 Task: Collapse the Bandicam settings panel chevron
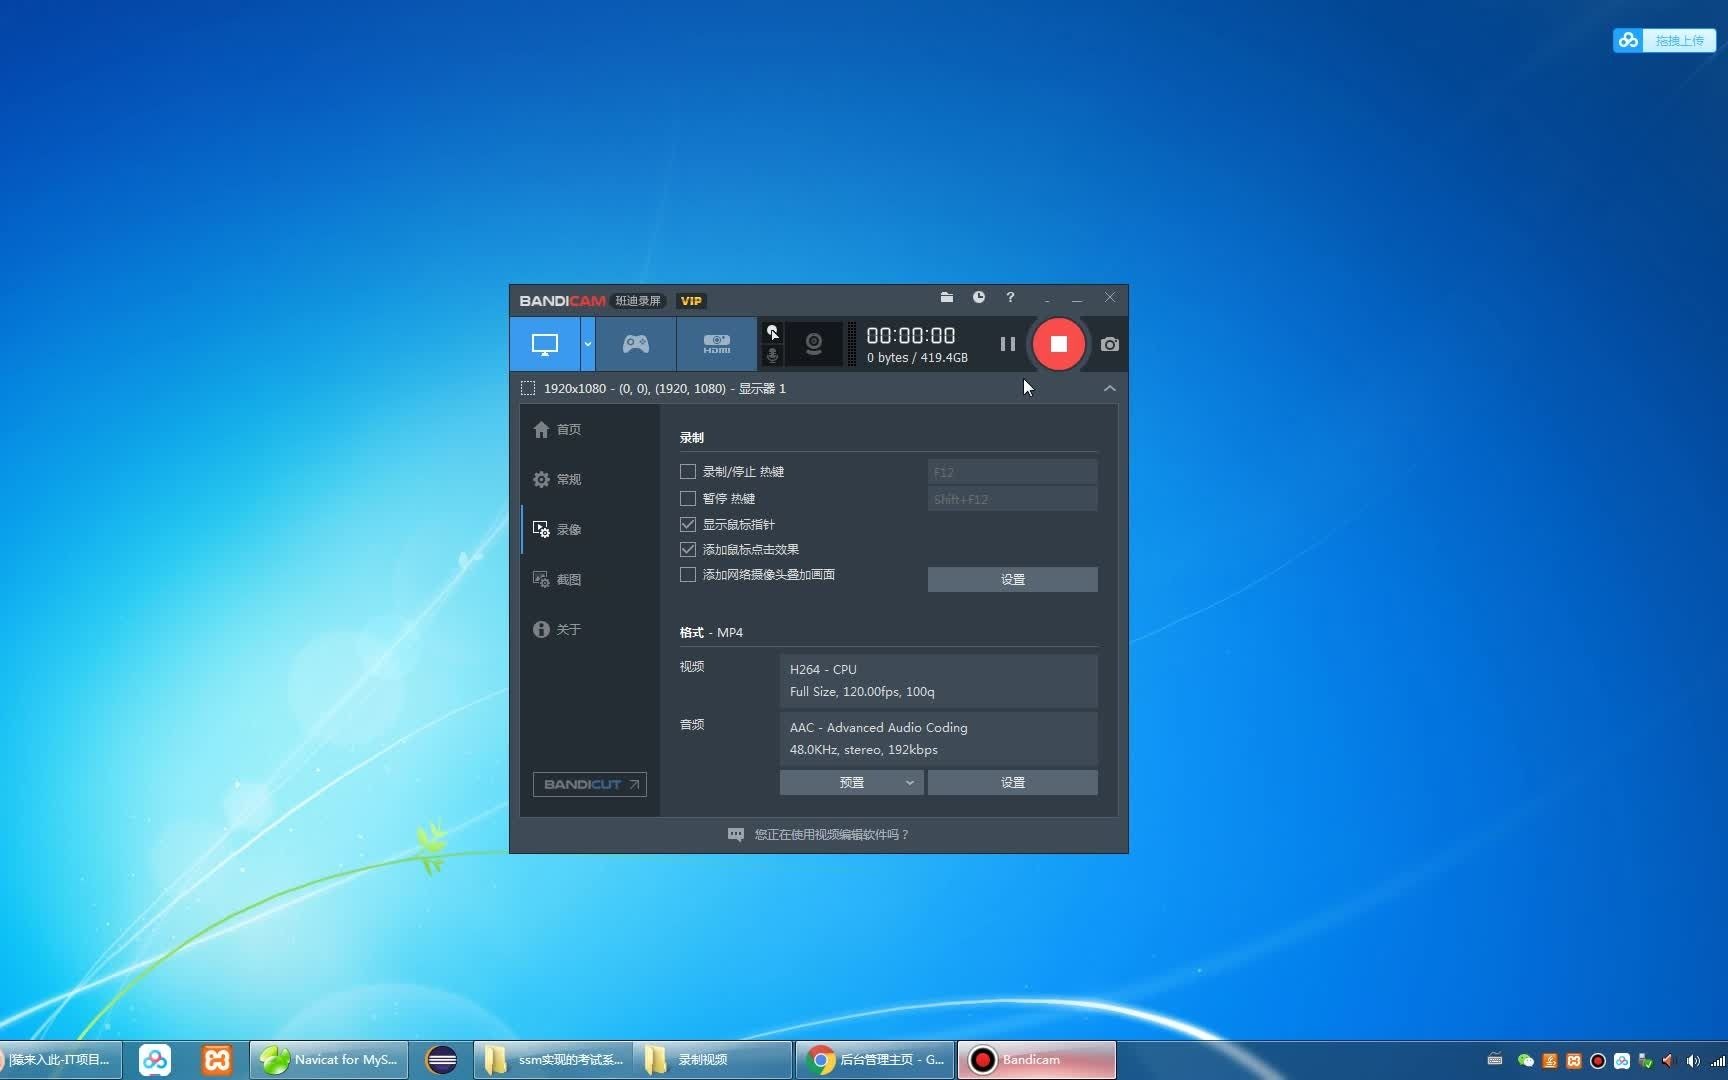click(x=1110, y=388)
